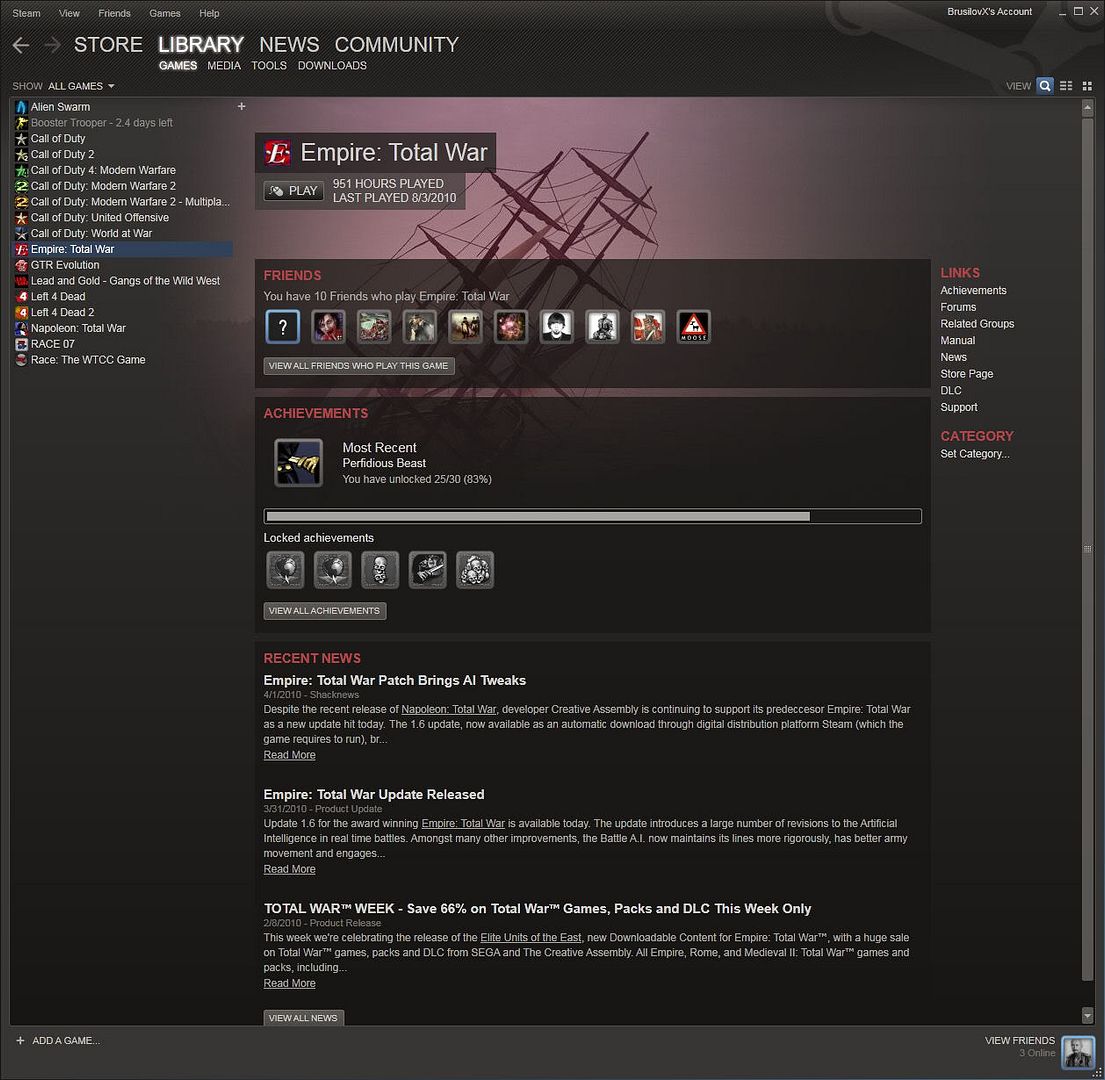
Task: Click the forward navigation arrow
Action: [x=52, y=45]
